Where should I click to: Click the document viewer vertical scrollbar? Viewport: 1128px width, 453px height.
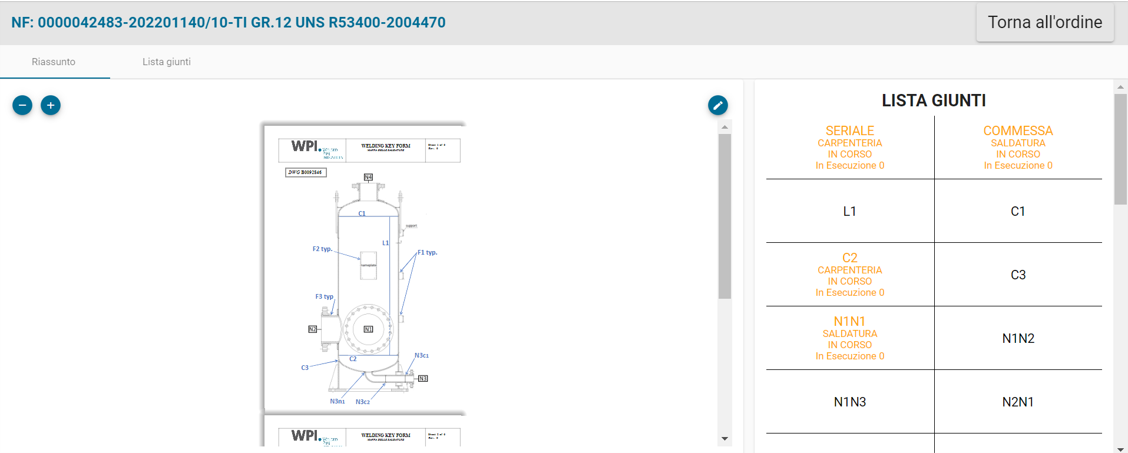tap(725, 283)
